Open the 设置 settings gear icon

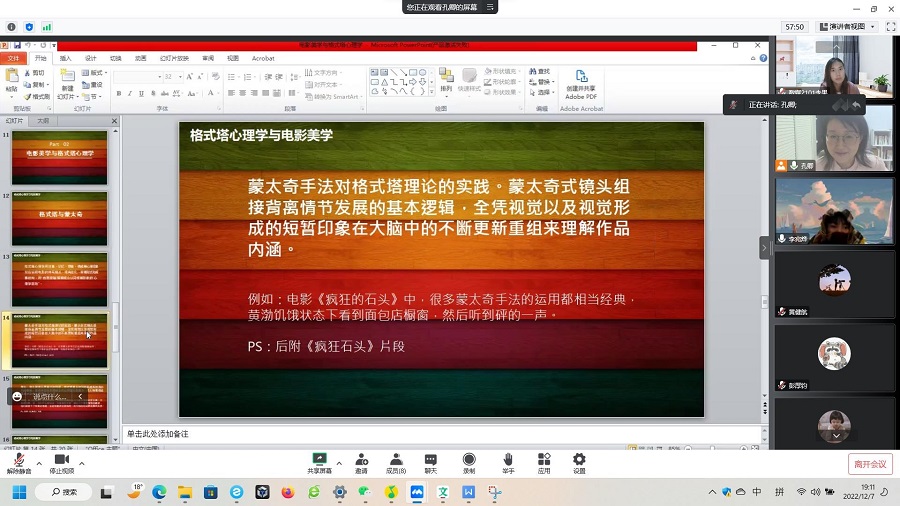click(x=579, y=459)
